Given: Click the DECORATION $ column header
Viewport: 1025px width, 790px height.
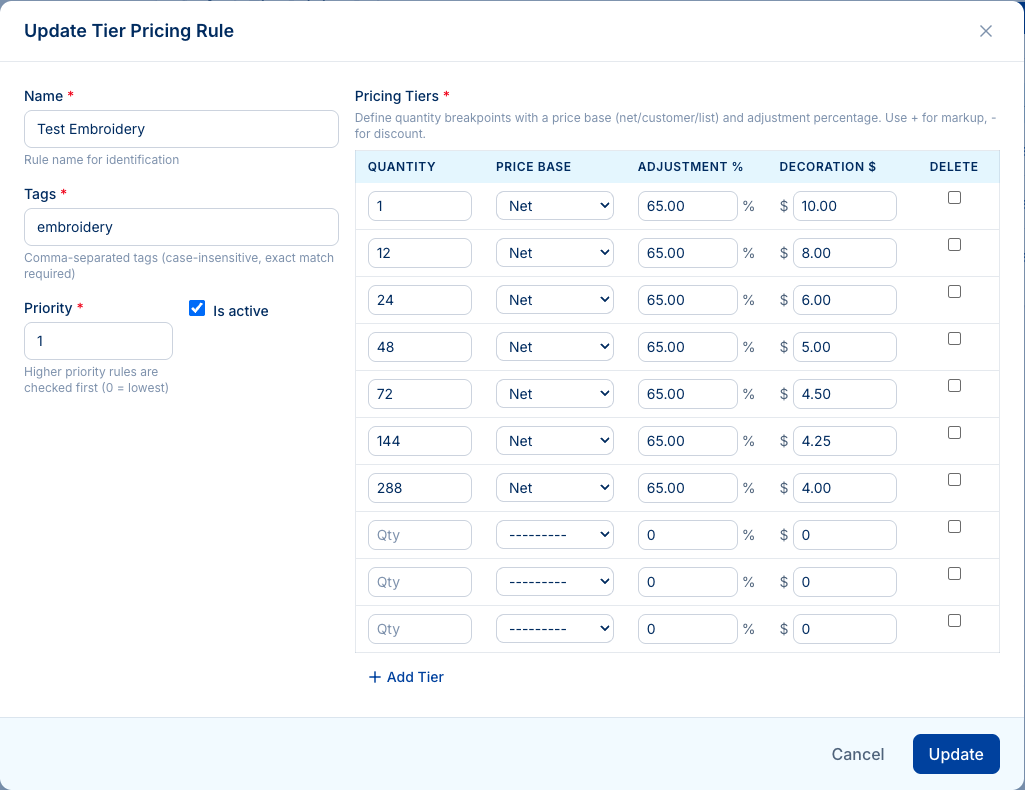Looking at the screenshot, I should 828,167.
